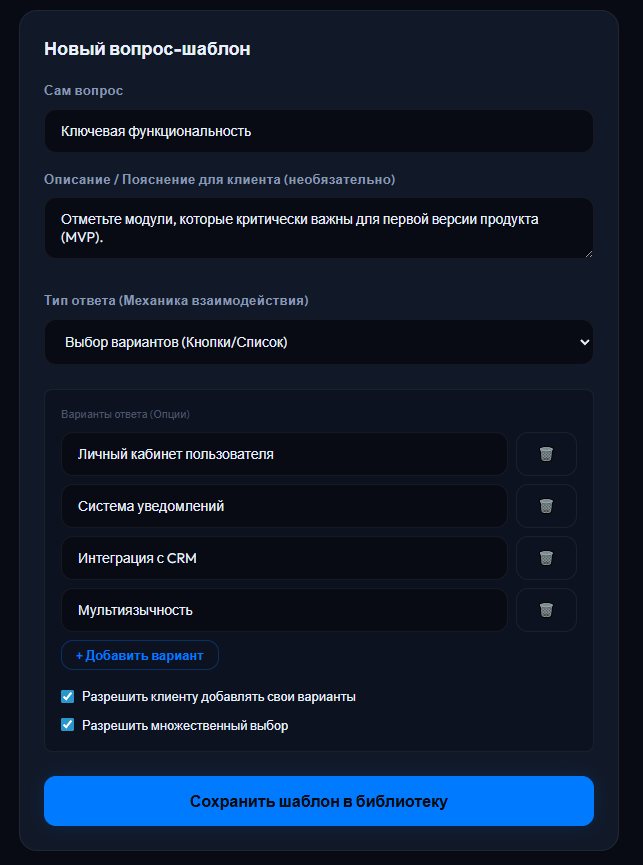Edit the "Личный кабинет пользователя" option field

point(284,454)
